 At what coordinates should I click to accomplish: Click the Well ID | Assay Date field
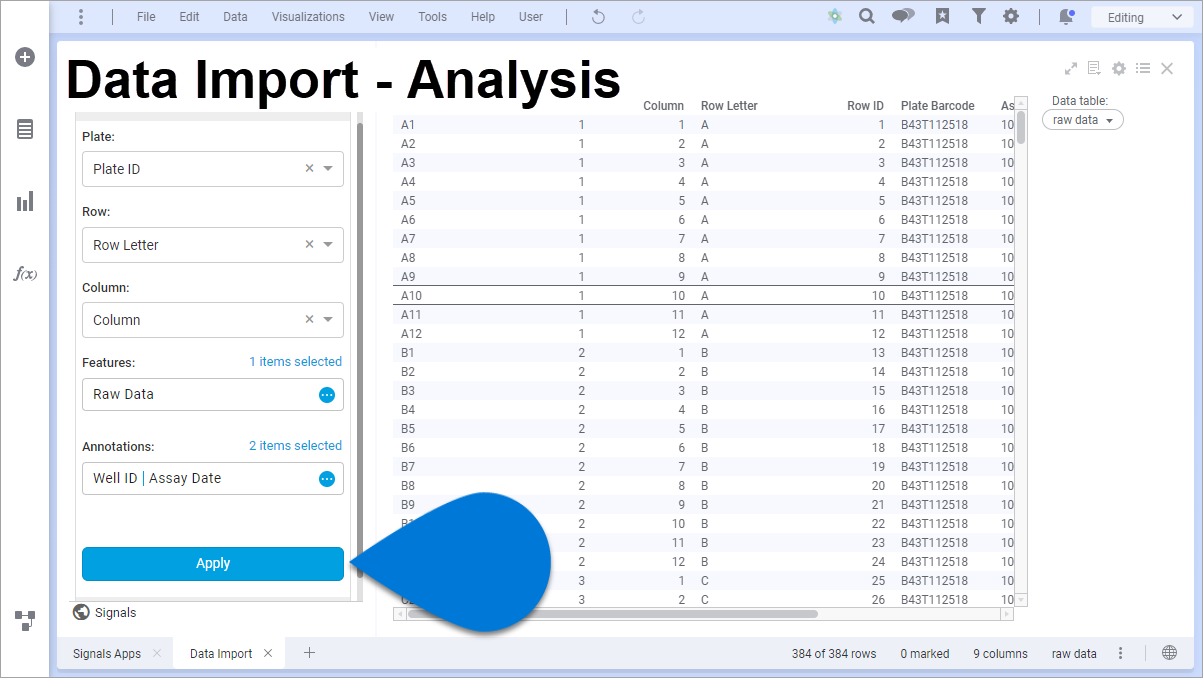point(213,479)
